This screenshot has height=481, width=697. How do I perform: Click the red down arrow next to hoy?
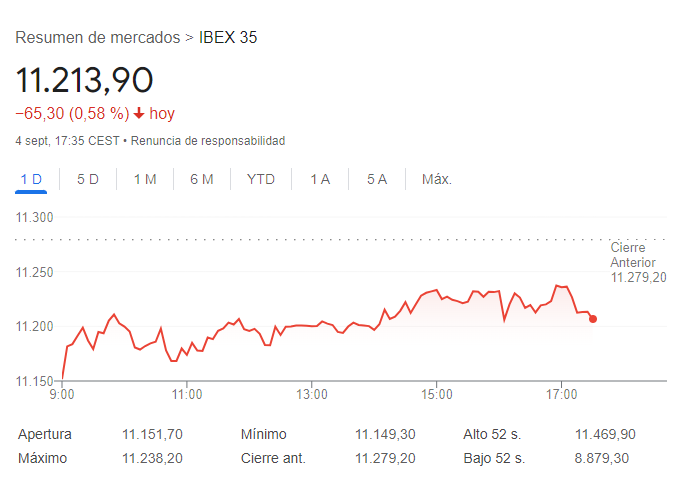[x=138, y=114]
